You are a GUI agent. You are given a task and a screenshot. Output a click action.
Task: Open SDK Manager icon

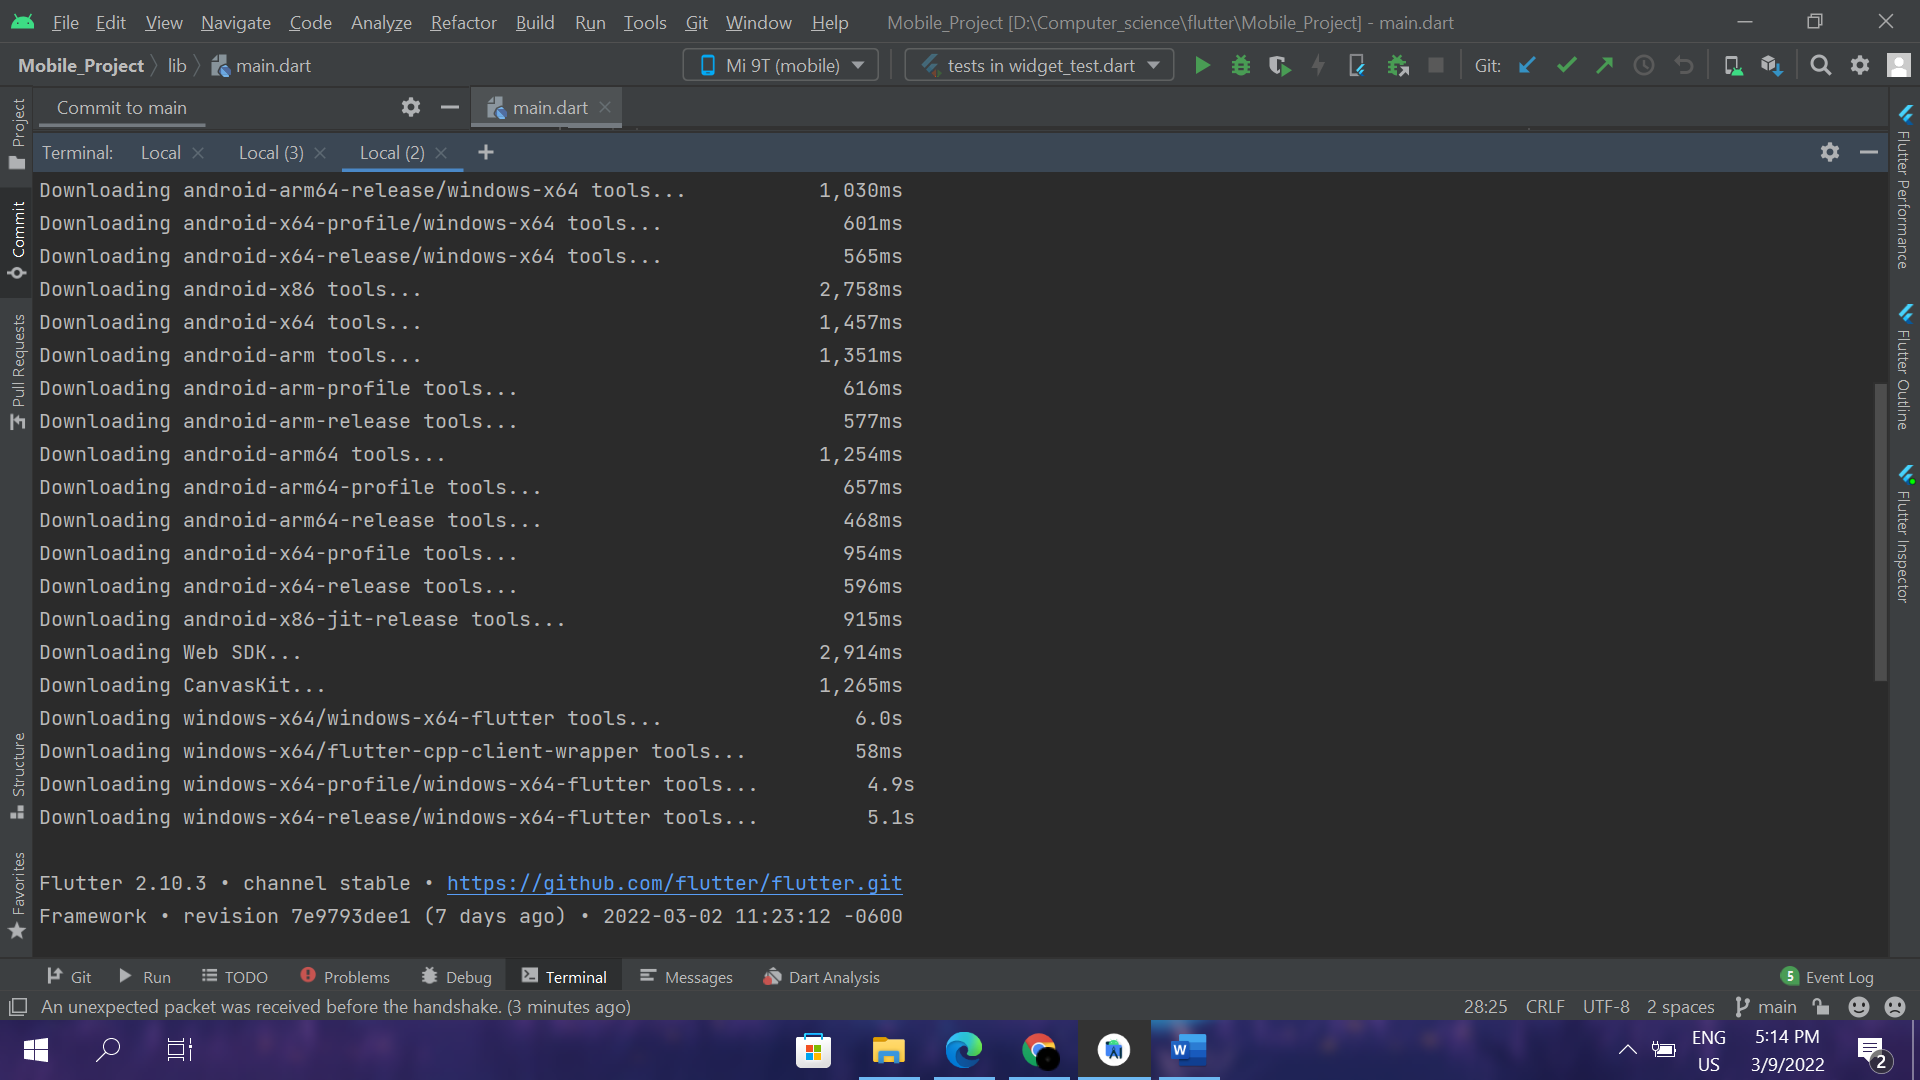[x=1772, y=66]
